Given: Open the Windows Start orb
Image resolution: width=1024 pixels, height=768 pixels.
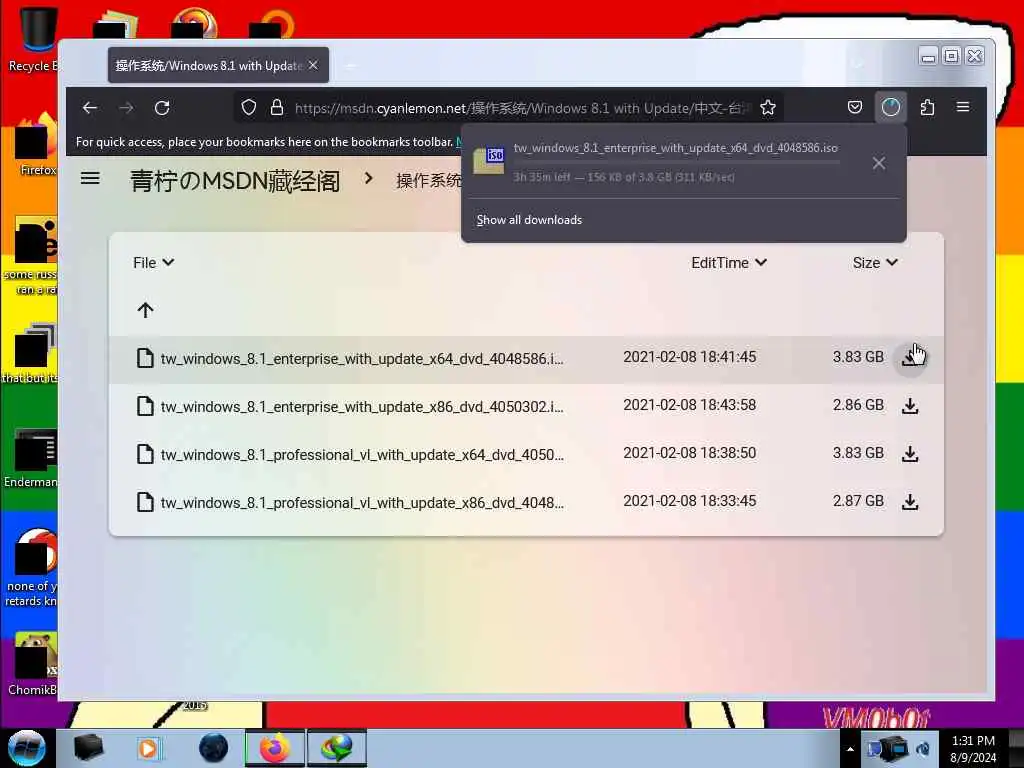Looking at the screenshot, I should click(x=27, y=748).
